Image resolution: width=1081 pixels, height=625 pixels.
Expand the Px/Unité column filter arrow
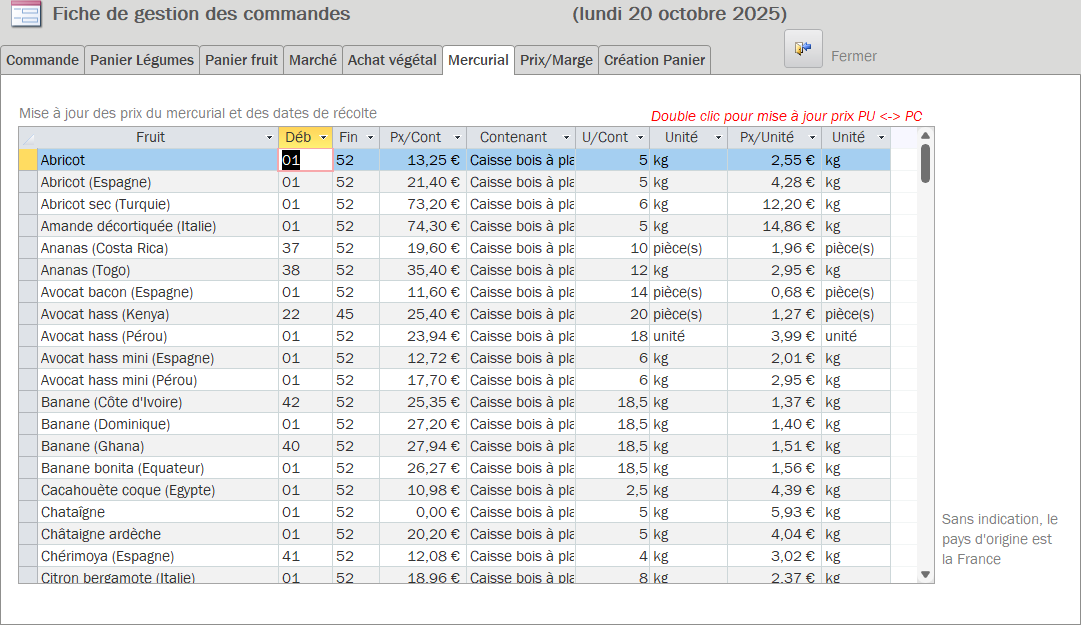pos(812,138)
